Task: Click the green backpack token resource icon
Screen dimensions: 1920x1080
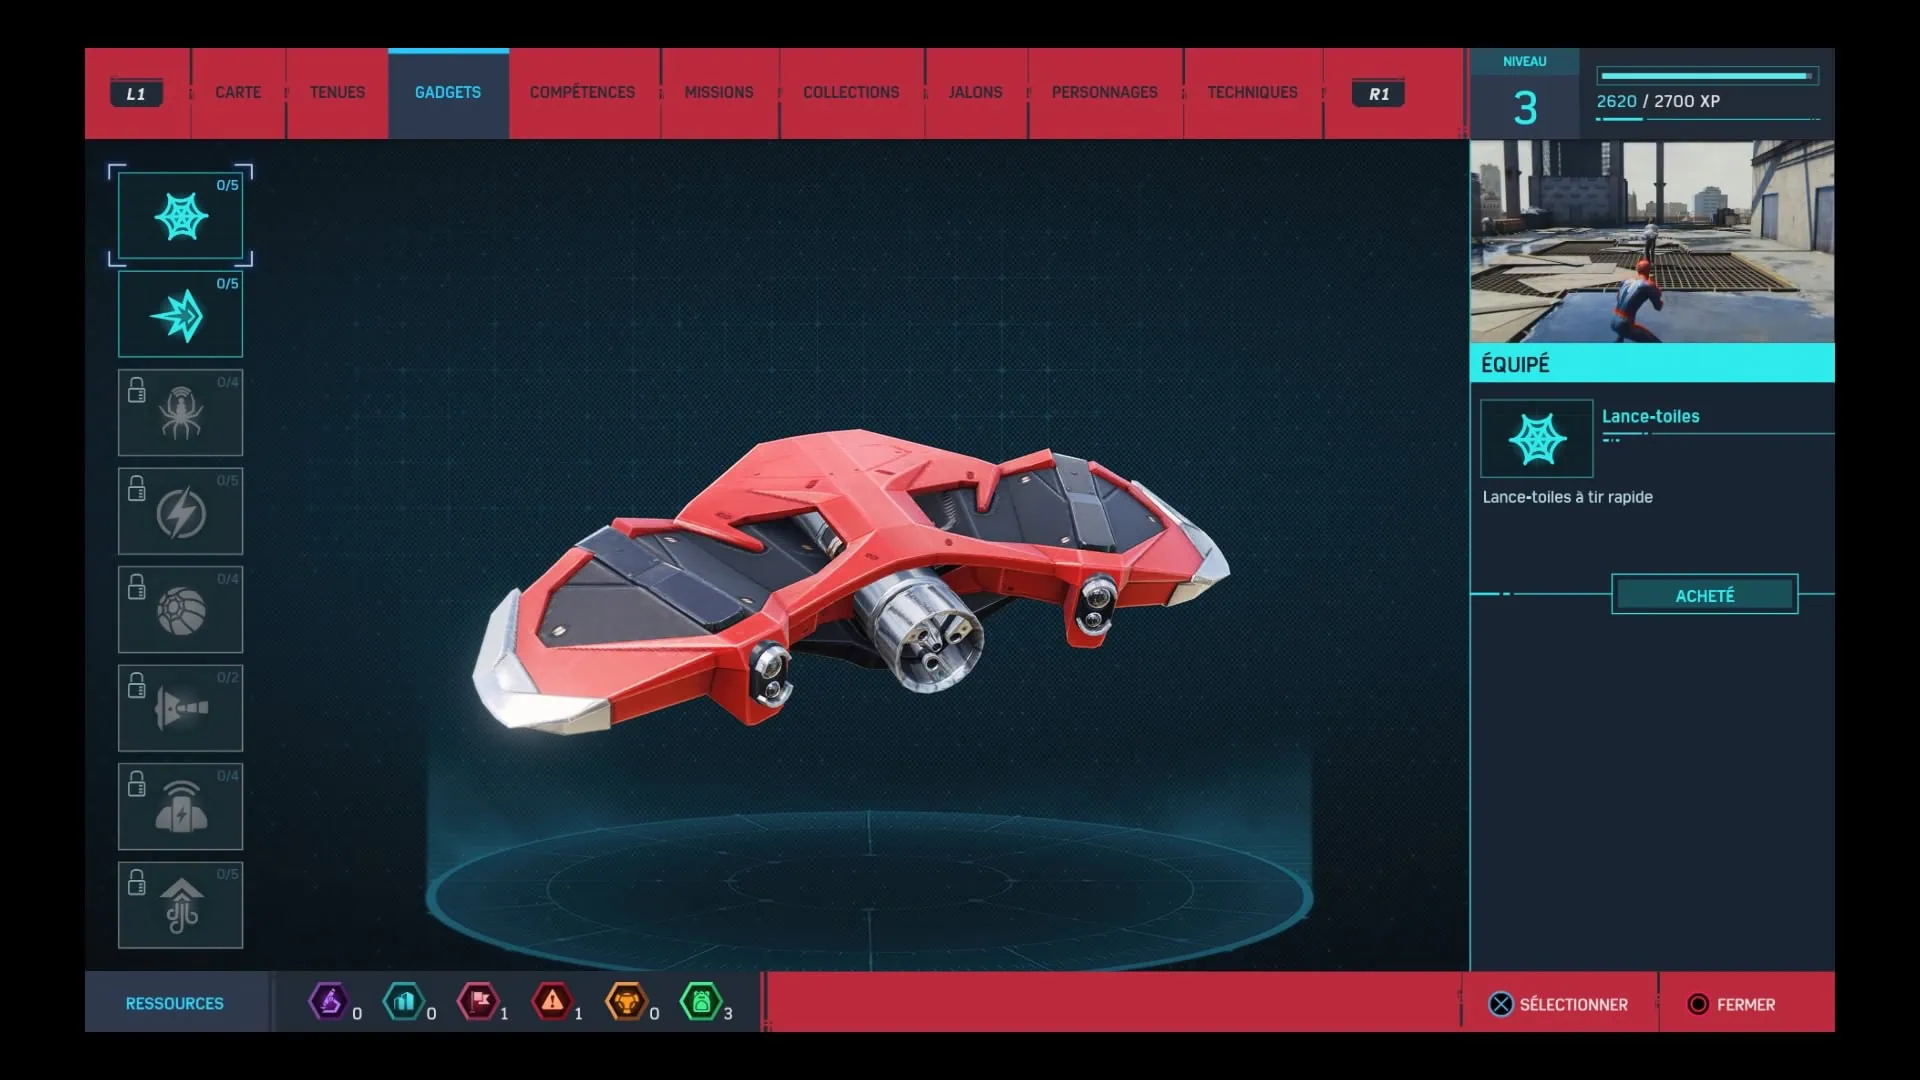Action: [700, 1001]
